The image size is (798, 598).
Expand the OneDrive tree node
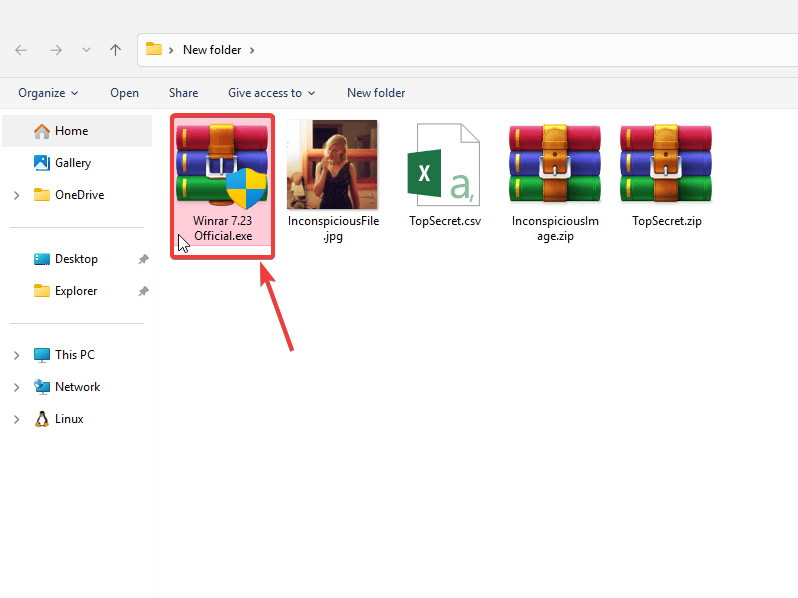(16, 195)
